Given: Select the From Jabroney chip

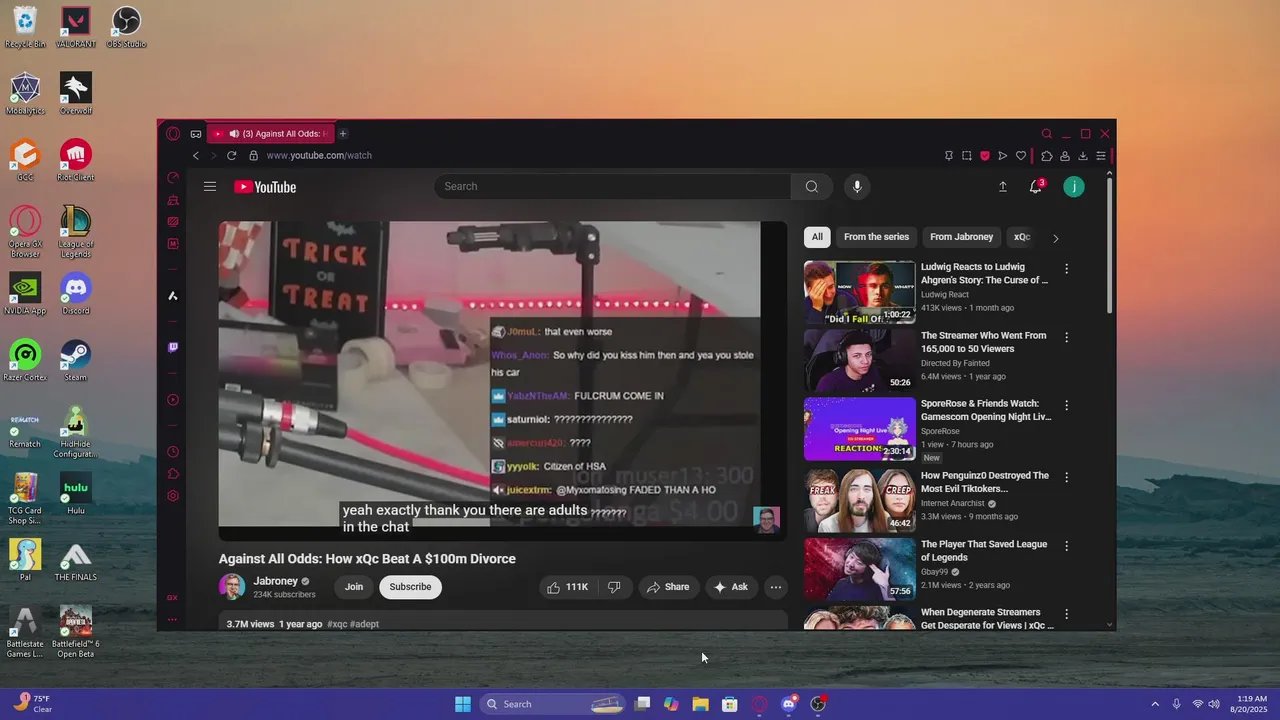Looking at the screenshot, I should 961,237.
